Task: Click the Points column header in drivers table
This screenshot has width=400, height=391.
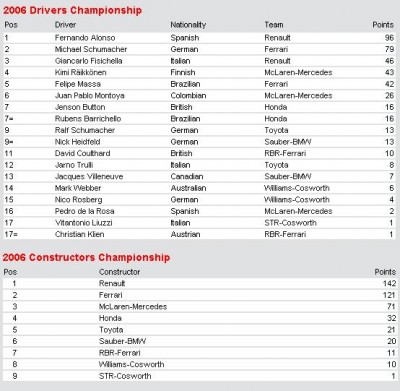Action: (x=383, y=25)
